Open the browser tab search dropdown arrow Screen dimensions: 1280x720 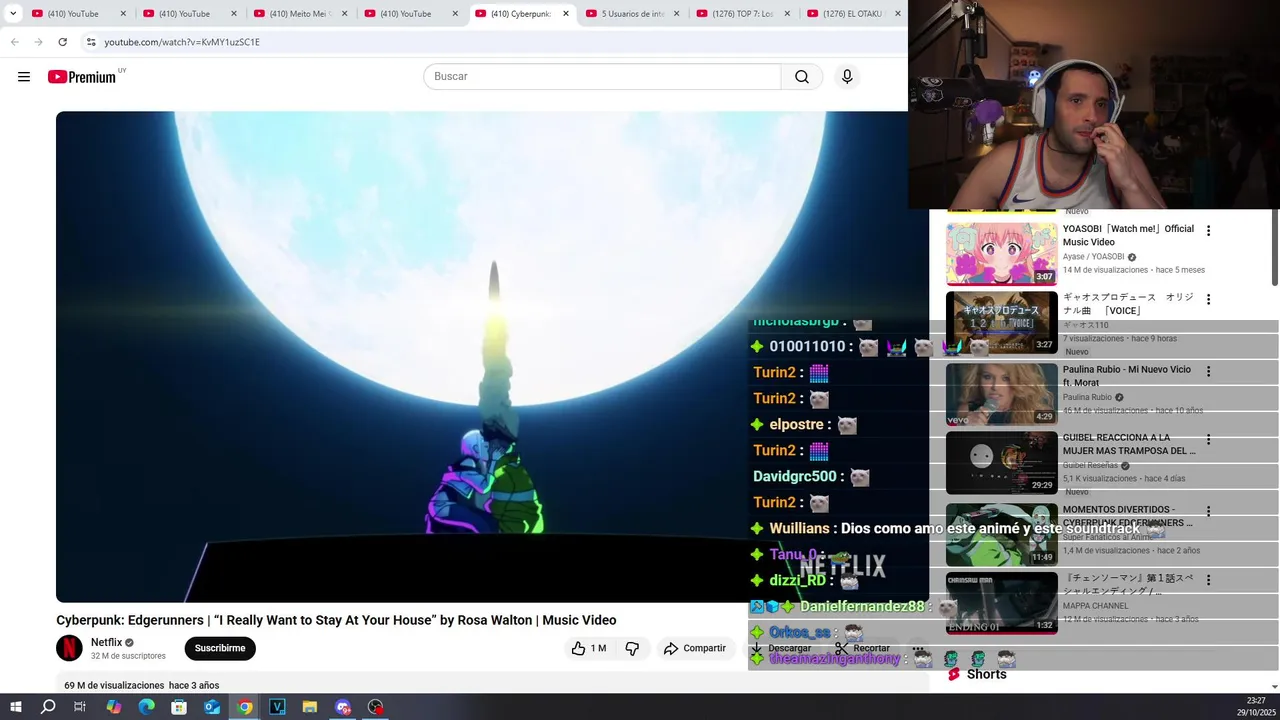[13, 14]
